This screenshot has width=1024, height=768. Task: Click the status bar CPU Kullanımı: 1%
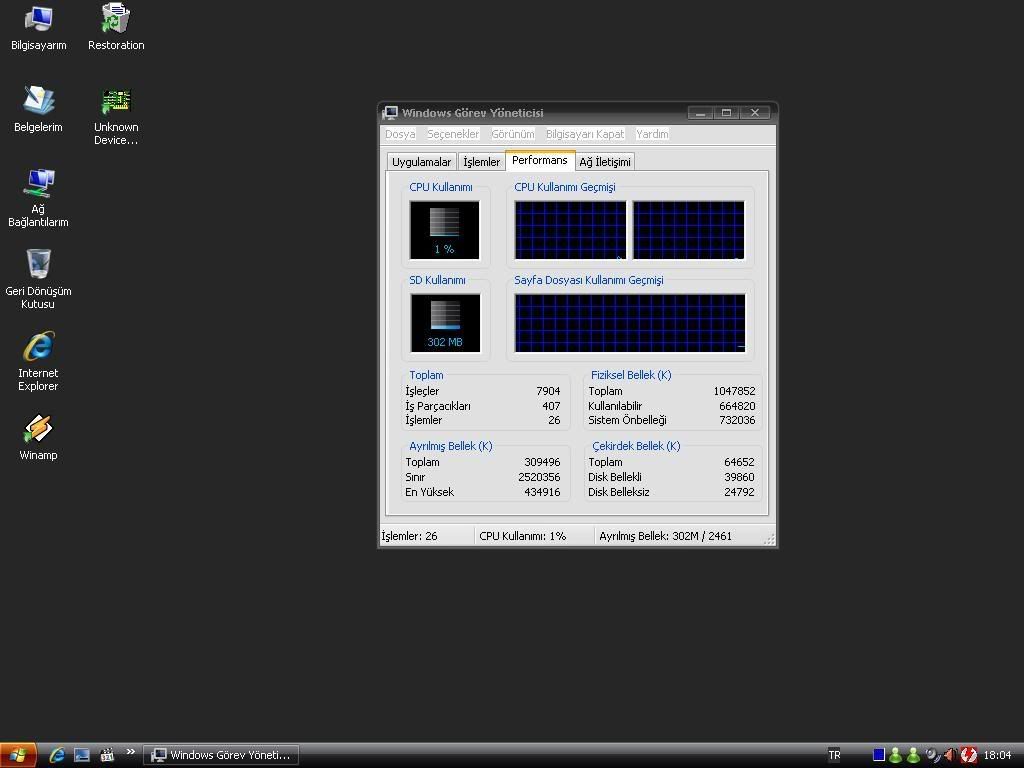[522, 536]
